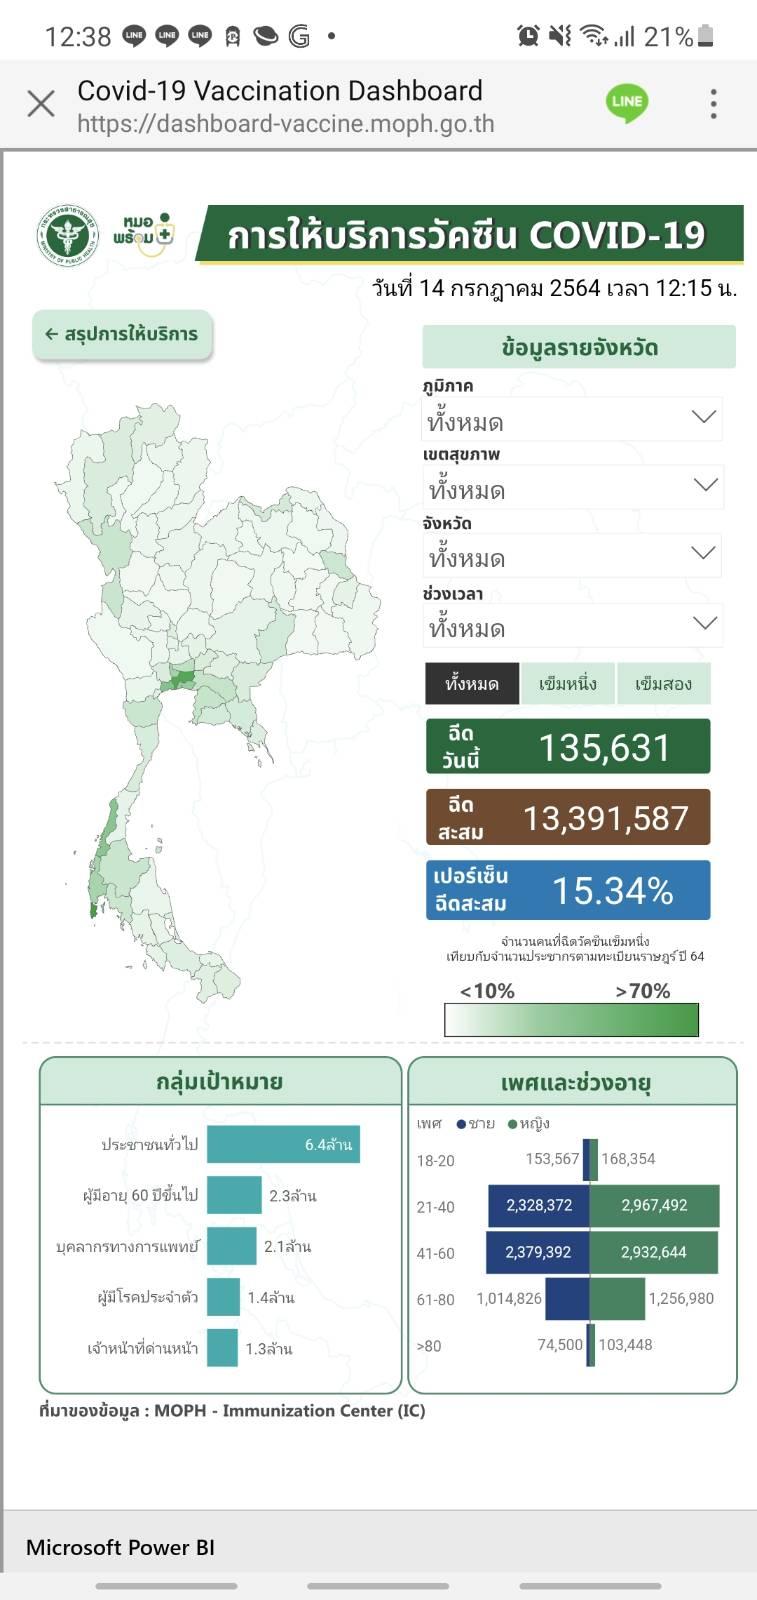Tap the Ministry of Public Health logo

(68, 236)
